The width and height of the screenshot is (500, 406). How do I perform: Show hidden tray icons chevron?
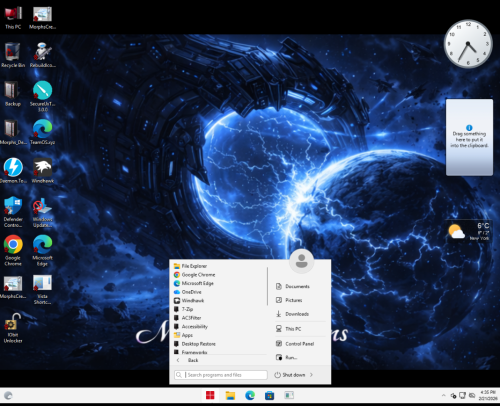pyautogui.click(x=443, y=396)
